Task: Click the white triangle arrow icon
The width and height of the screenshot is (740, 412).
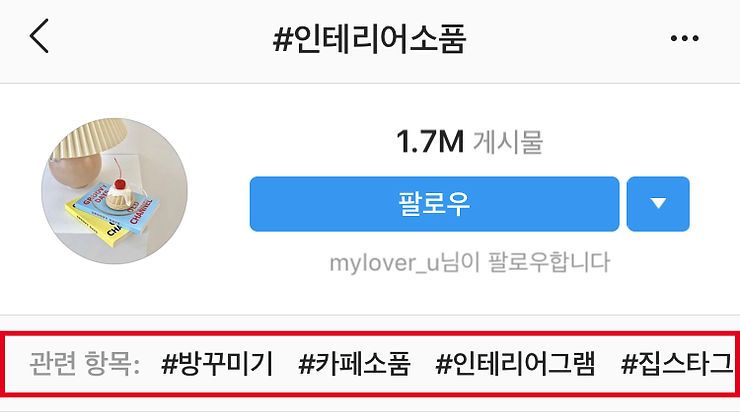Action: click(x=658, y=203)
